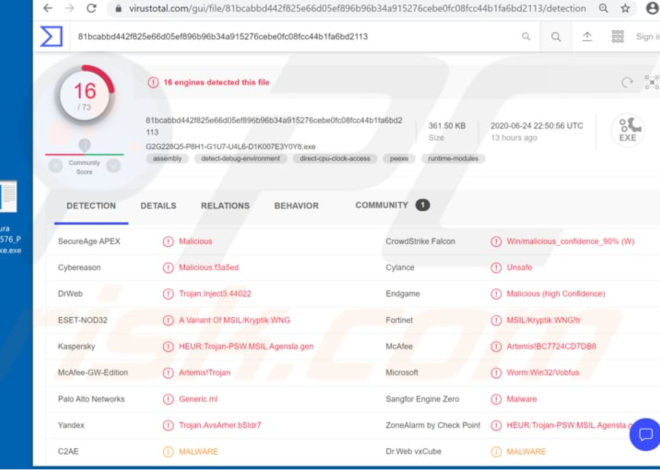Viewport: 660px width, 470px height.
Task: Click the search icon in the VirusTotal toolbar
Action: pyautogui.click(x=556, y=37)
